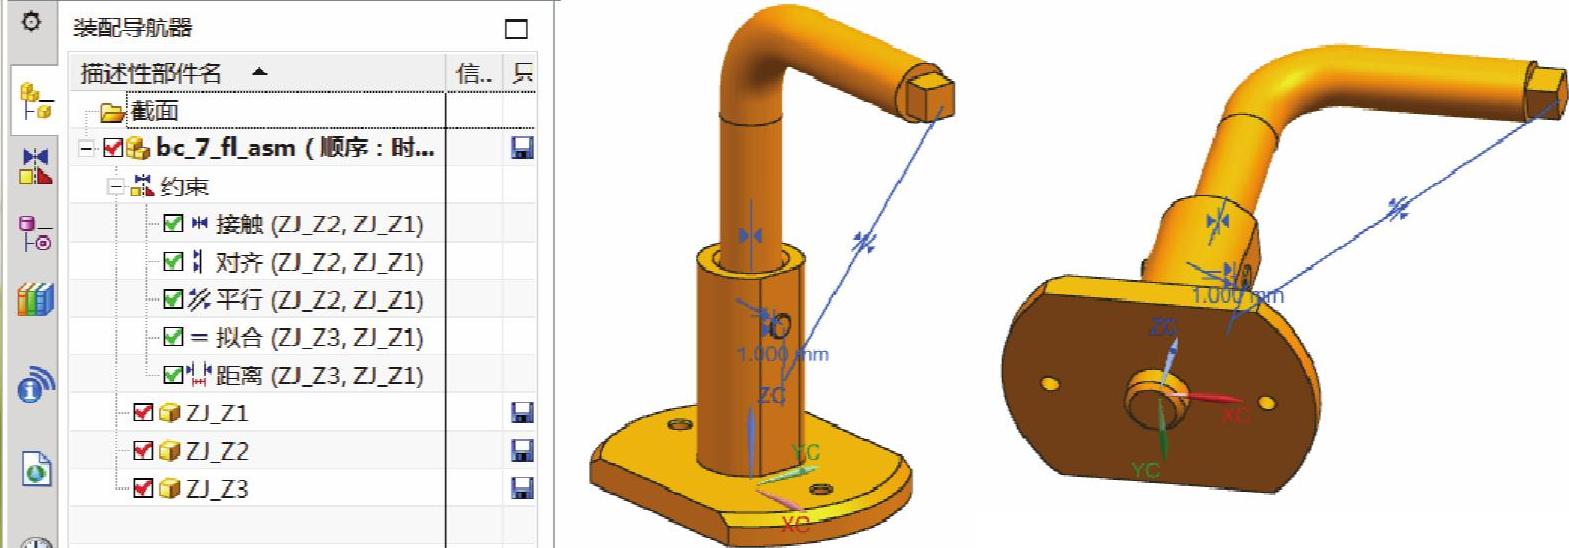The width and height of the screenshot is (1569, 548).
Task: Select the ZJ_Z2 component name
Action: click(217, 451)
